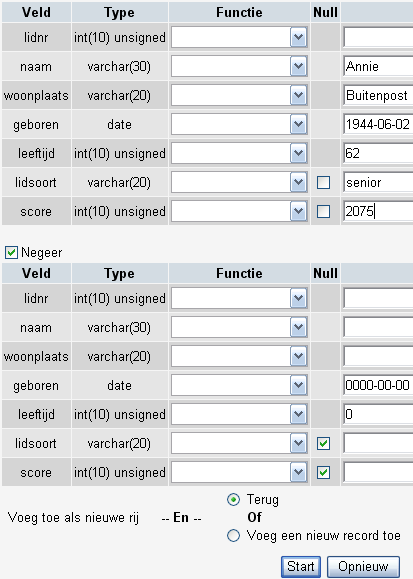
Task: Click the first empty lidnr value field
Action: pyautogui.click(x=378, y=37)
